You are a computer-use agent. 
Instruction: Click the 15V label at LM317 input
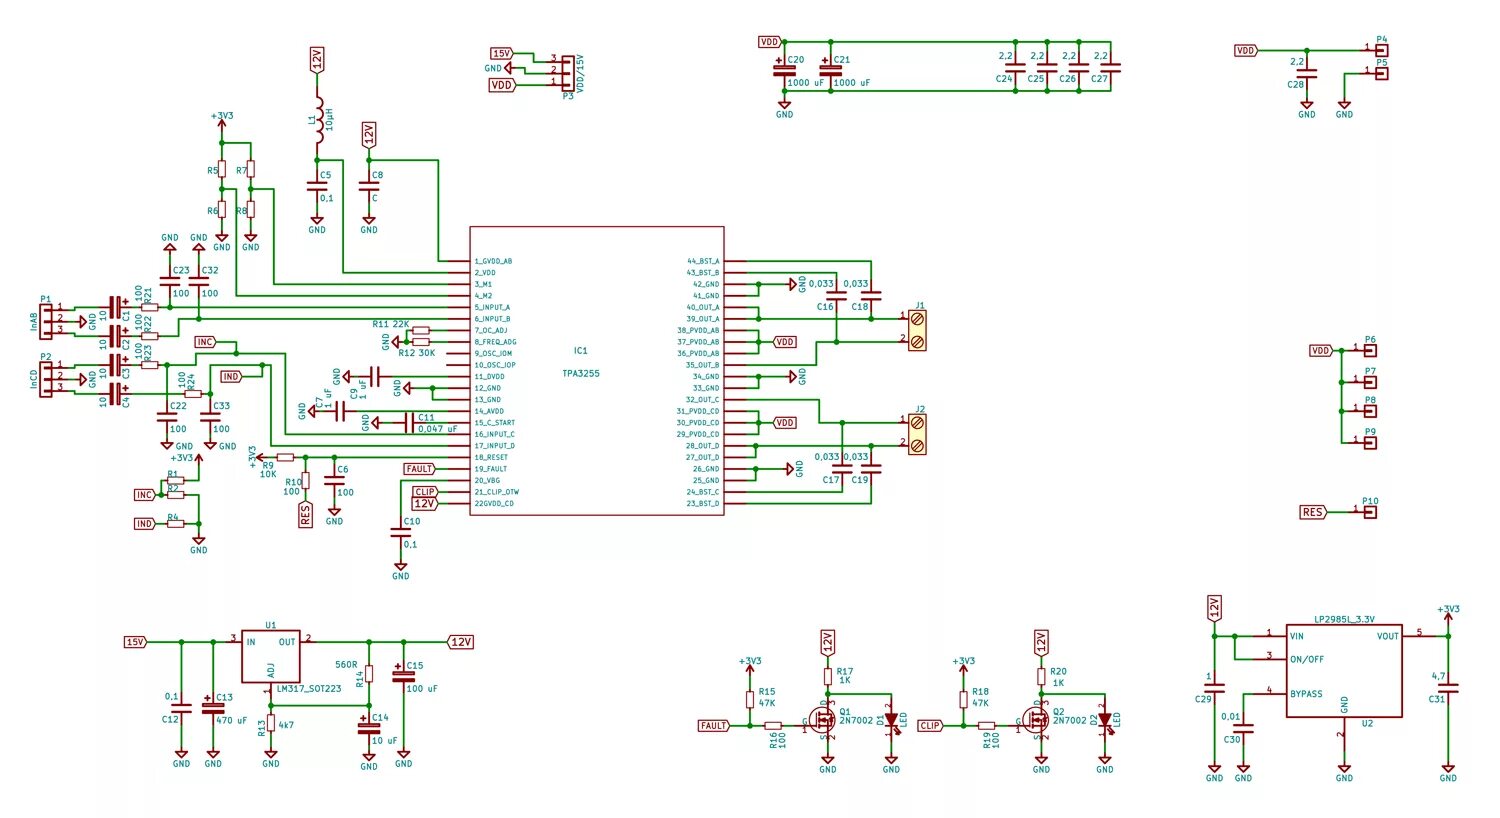pos(136,642)
